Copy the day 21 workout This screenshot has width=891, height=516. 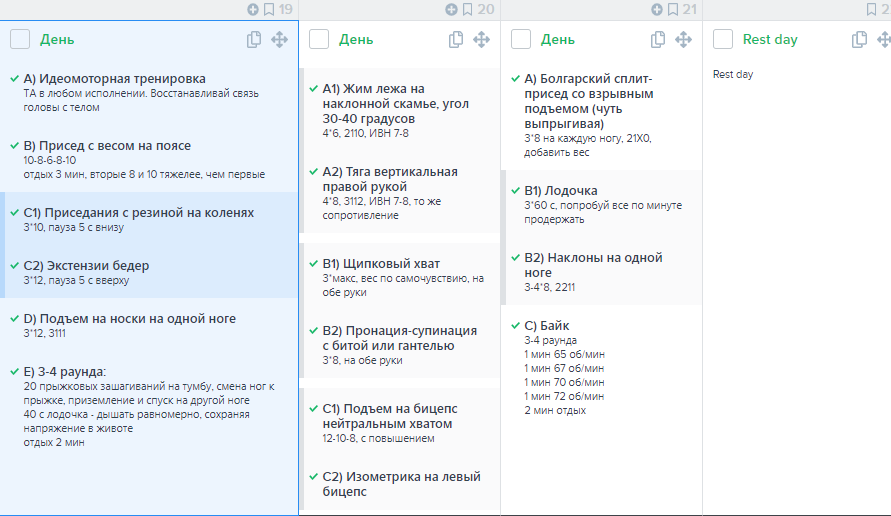point(657,39)
